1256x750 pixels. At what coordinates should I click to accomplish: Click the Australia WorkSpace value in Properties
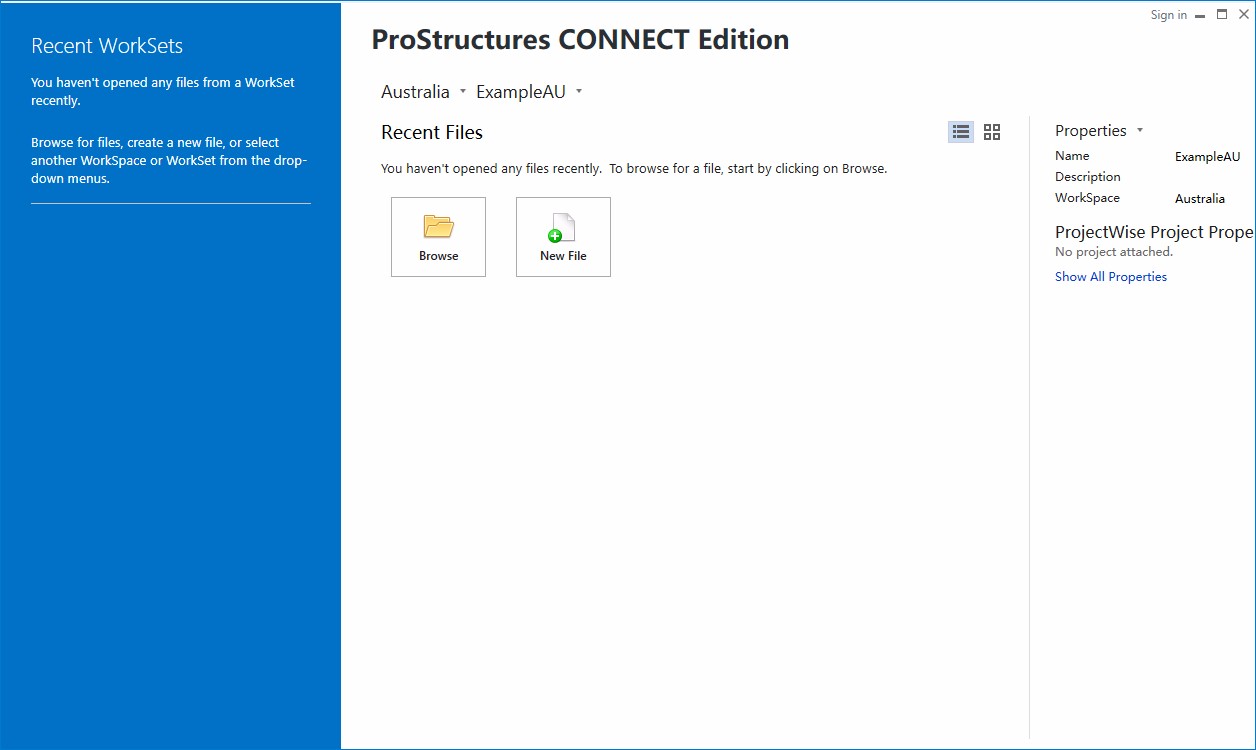1199,198
